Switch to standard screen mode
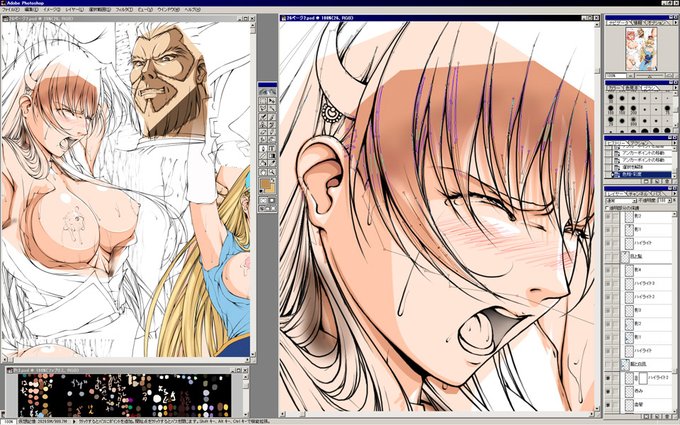 coord(262,208)
